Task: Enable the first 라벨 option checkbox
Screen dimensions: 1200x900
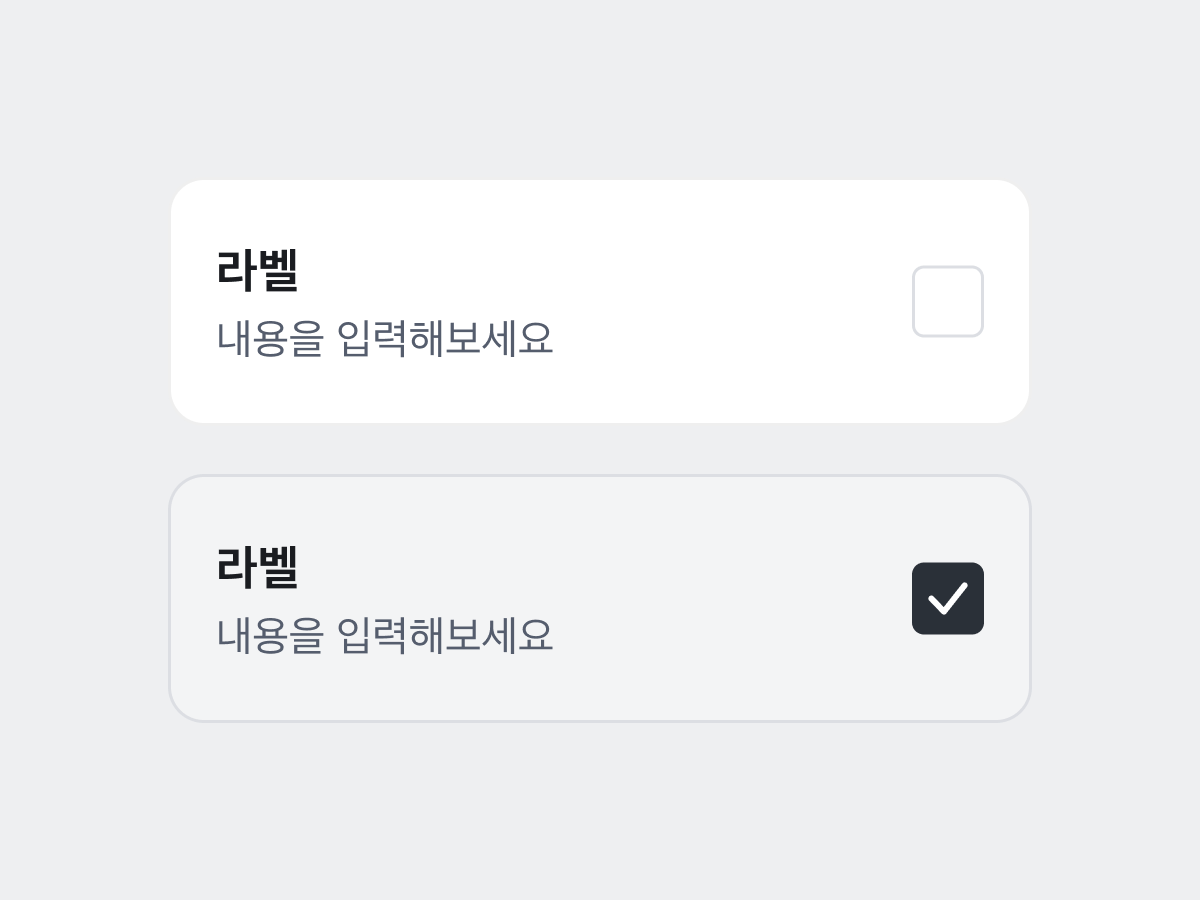Action: (947, 301)
